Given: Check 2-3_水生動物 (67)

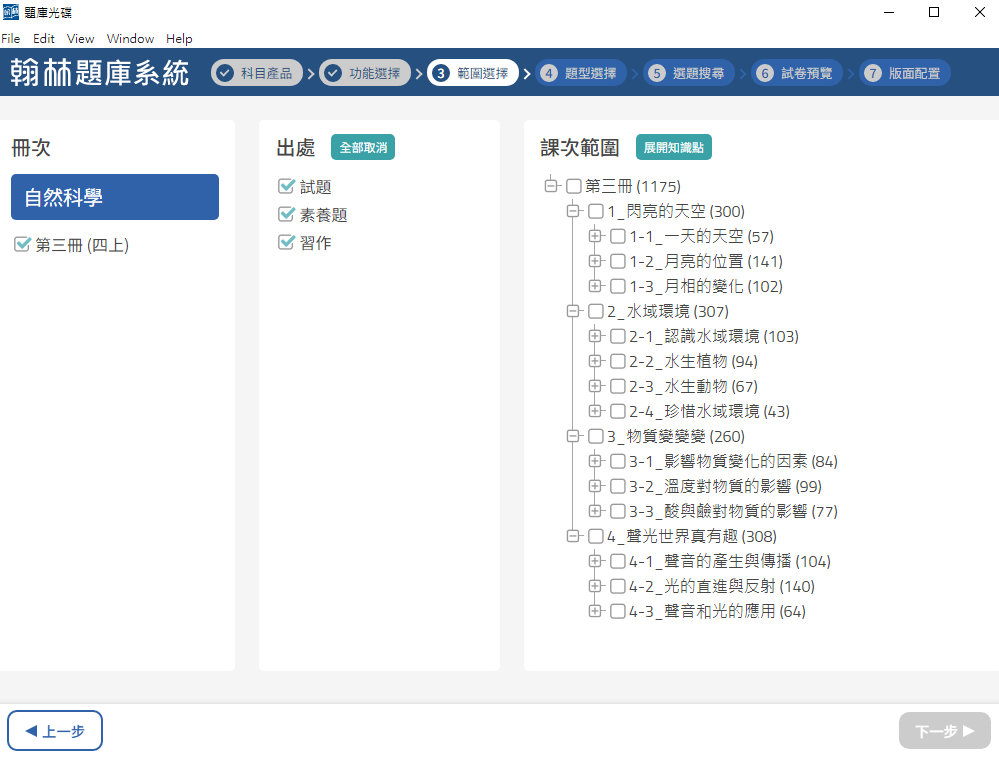Looking at the screenshot, I should [617, 386].
